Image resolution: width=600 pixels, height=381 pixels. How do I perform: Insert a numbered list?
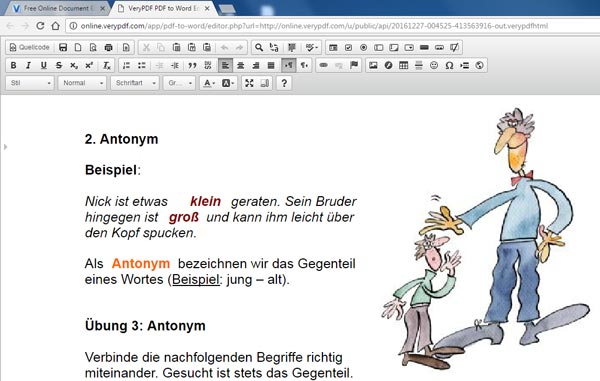pyautogui.click(x=126, y=65)
